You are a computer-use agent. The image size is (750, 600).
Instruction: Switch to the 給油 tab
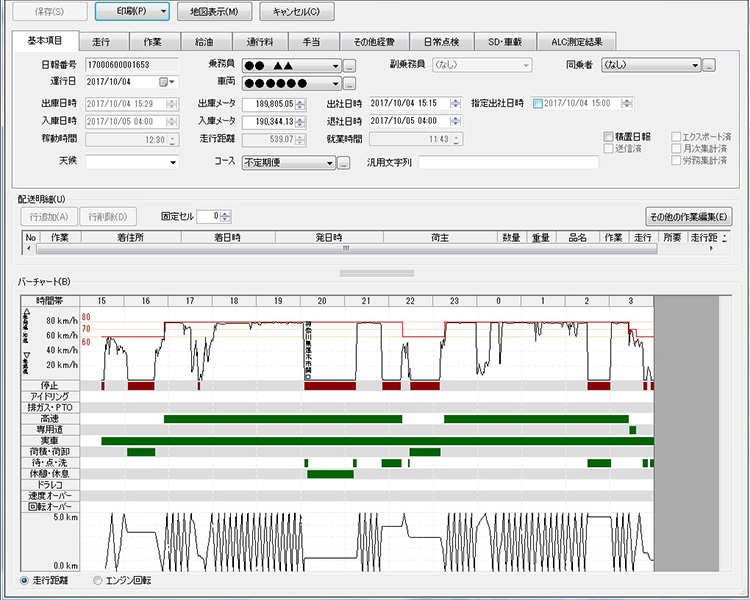(204, 41)
